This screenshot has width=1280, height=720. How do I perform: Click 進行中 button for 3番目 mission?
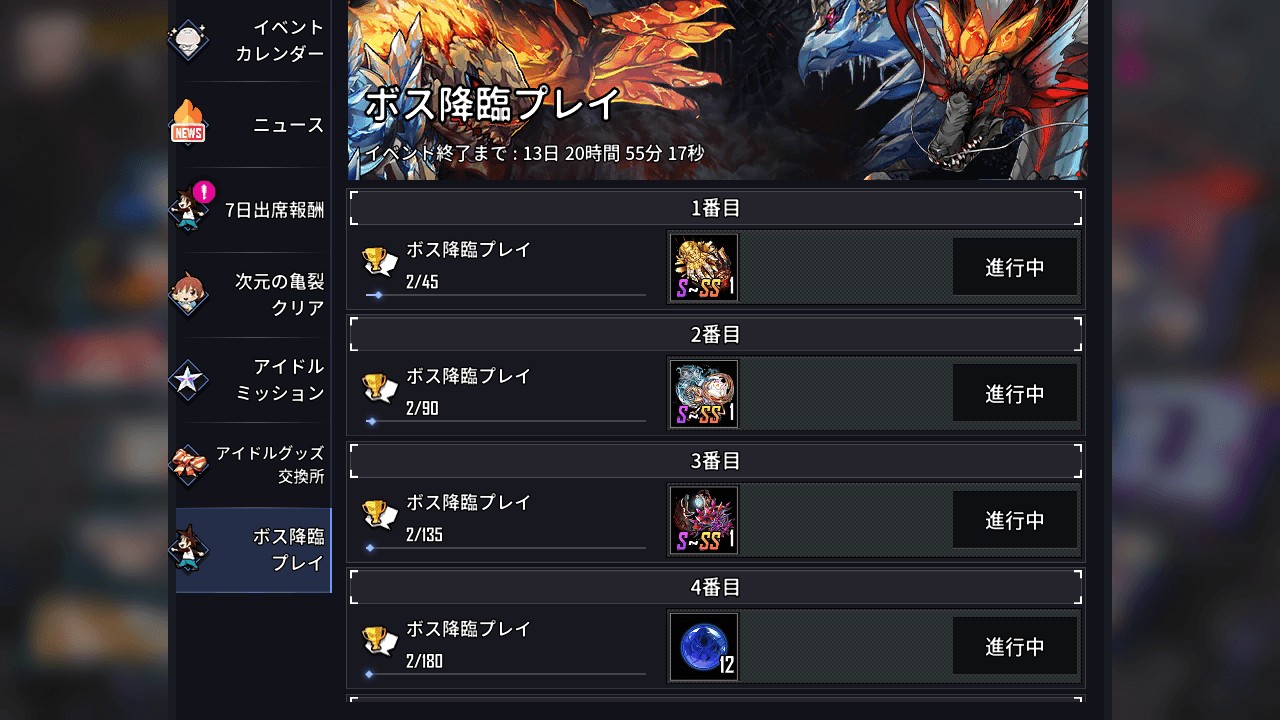(1015, 520)
